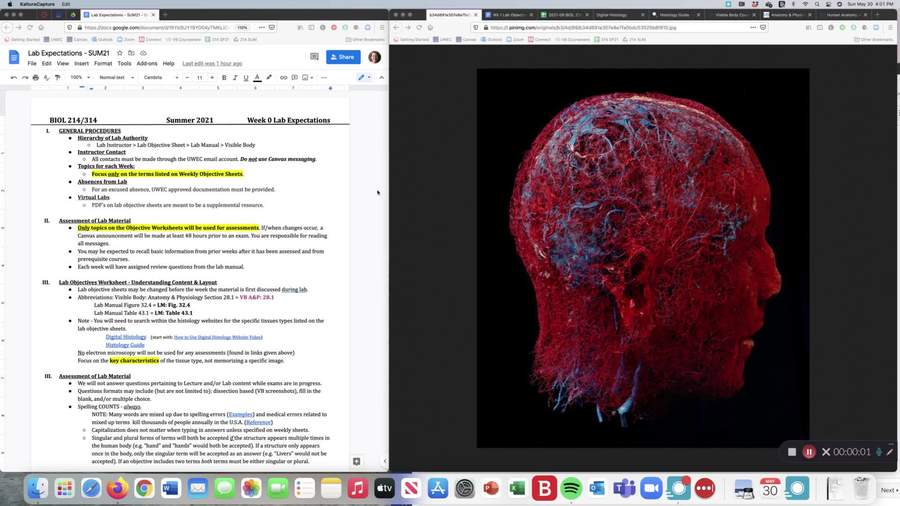
Task: Open the highlight color pen tool
Action: (x=269, y=77)
